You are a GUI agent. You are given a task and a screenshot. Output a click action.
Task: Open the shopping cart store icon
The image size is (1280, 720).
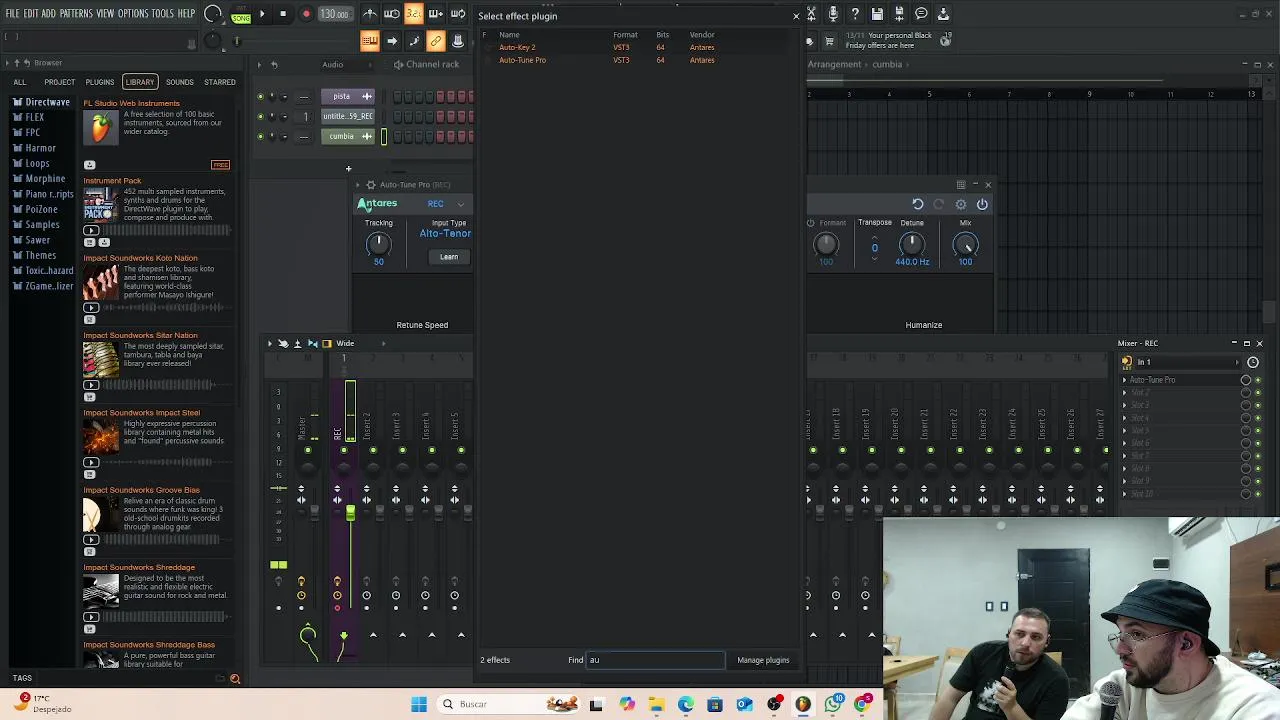click(x=829, y=41)
